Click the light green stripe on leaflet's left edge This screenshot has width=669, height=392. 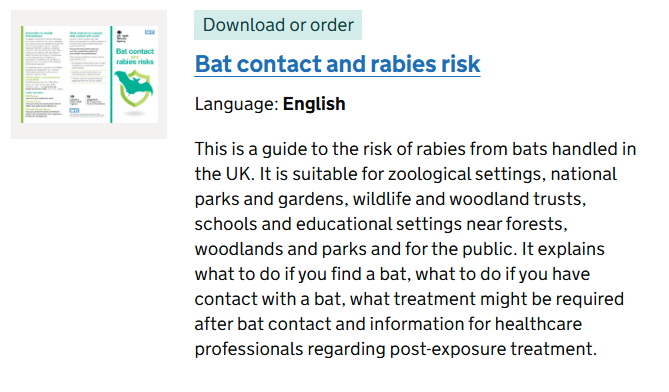[x=22, y=74]
